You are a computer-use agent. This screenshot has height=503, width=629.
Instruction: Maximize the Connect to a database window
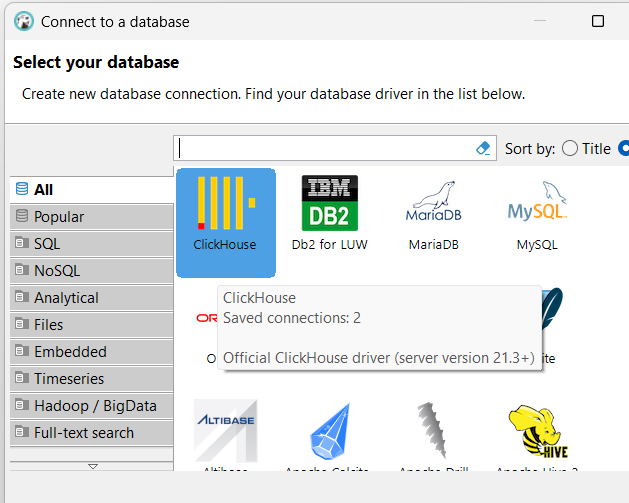click(598, 21)
